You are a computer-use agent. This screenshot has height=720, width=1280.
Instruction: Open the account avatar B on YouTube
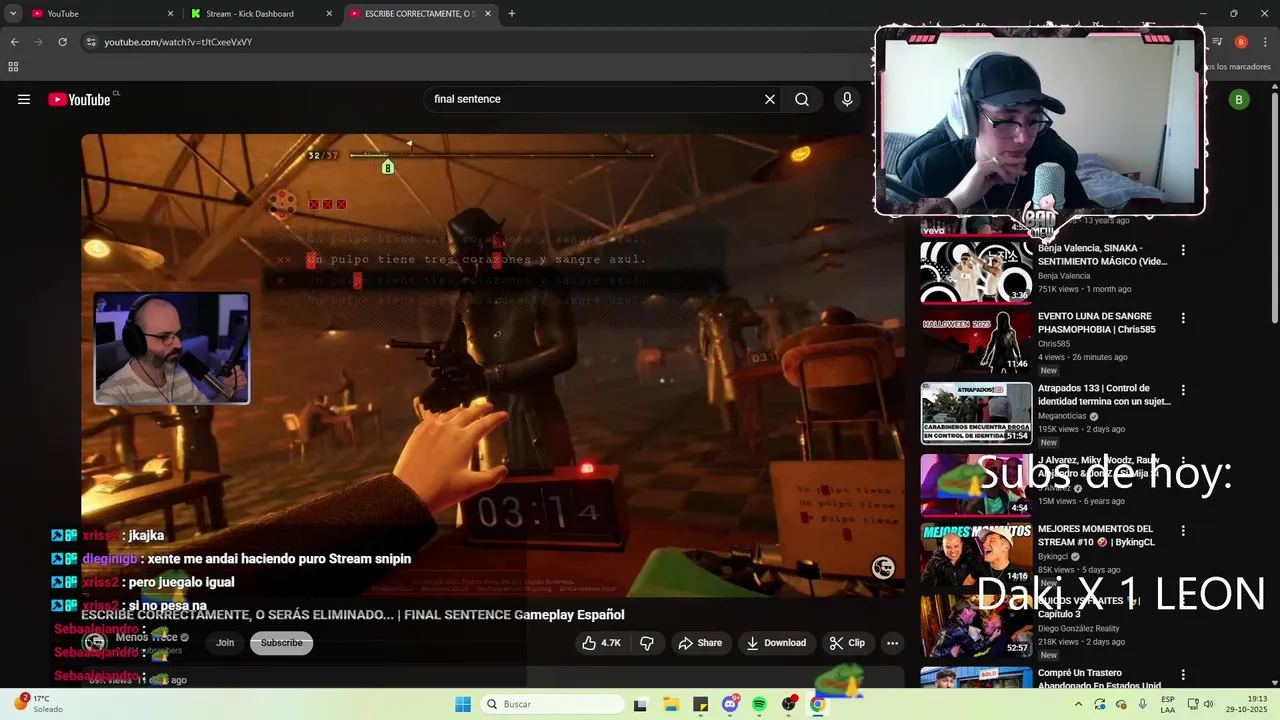(1239, 99)
